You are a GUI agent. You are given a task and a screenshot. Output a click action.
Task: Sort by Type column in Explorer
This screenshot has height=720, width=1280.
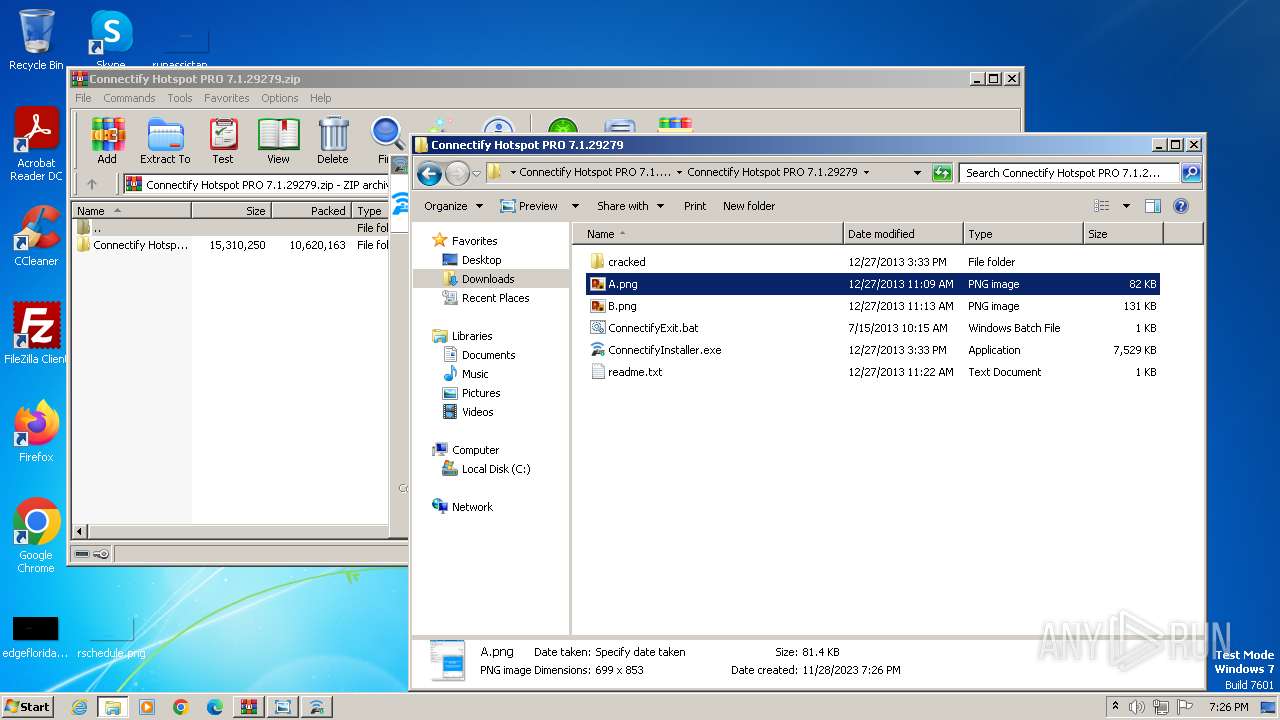pyautogui.click(x=1023, y=234)
